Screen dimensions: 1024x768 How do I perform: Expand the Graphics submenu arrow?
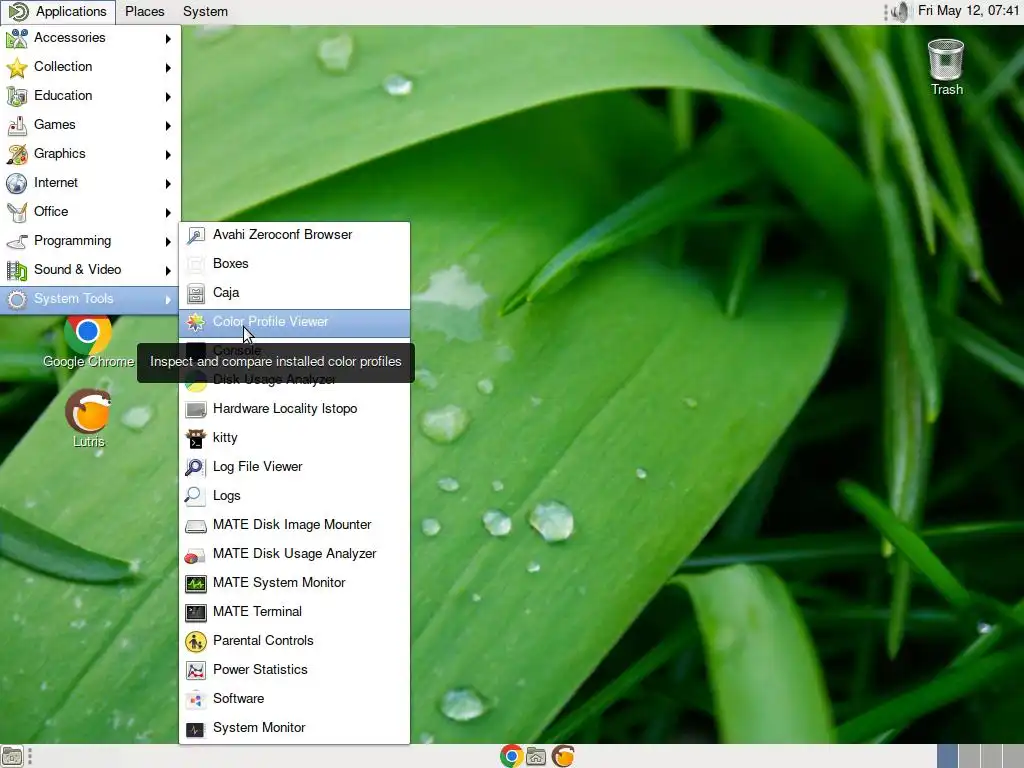(x=168, y=154)
